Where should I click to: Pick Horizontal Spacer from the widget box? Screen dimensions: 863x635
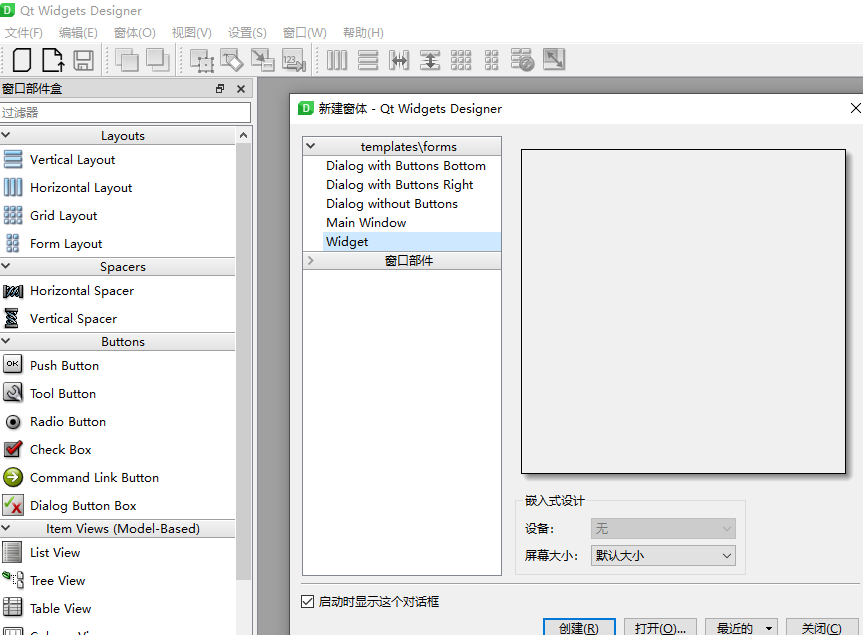click(x=118, y=291)
